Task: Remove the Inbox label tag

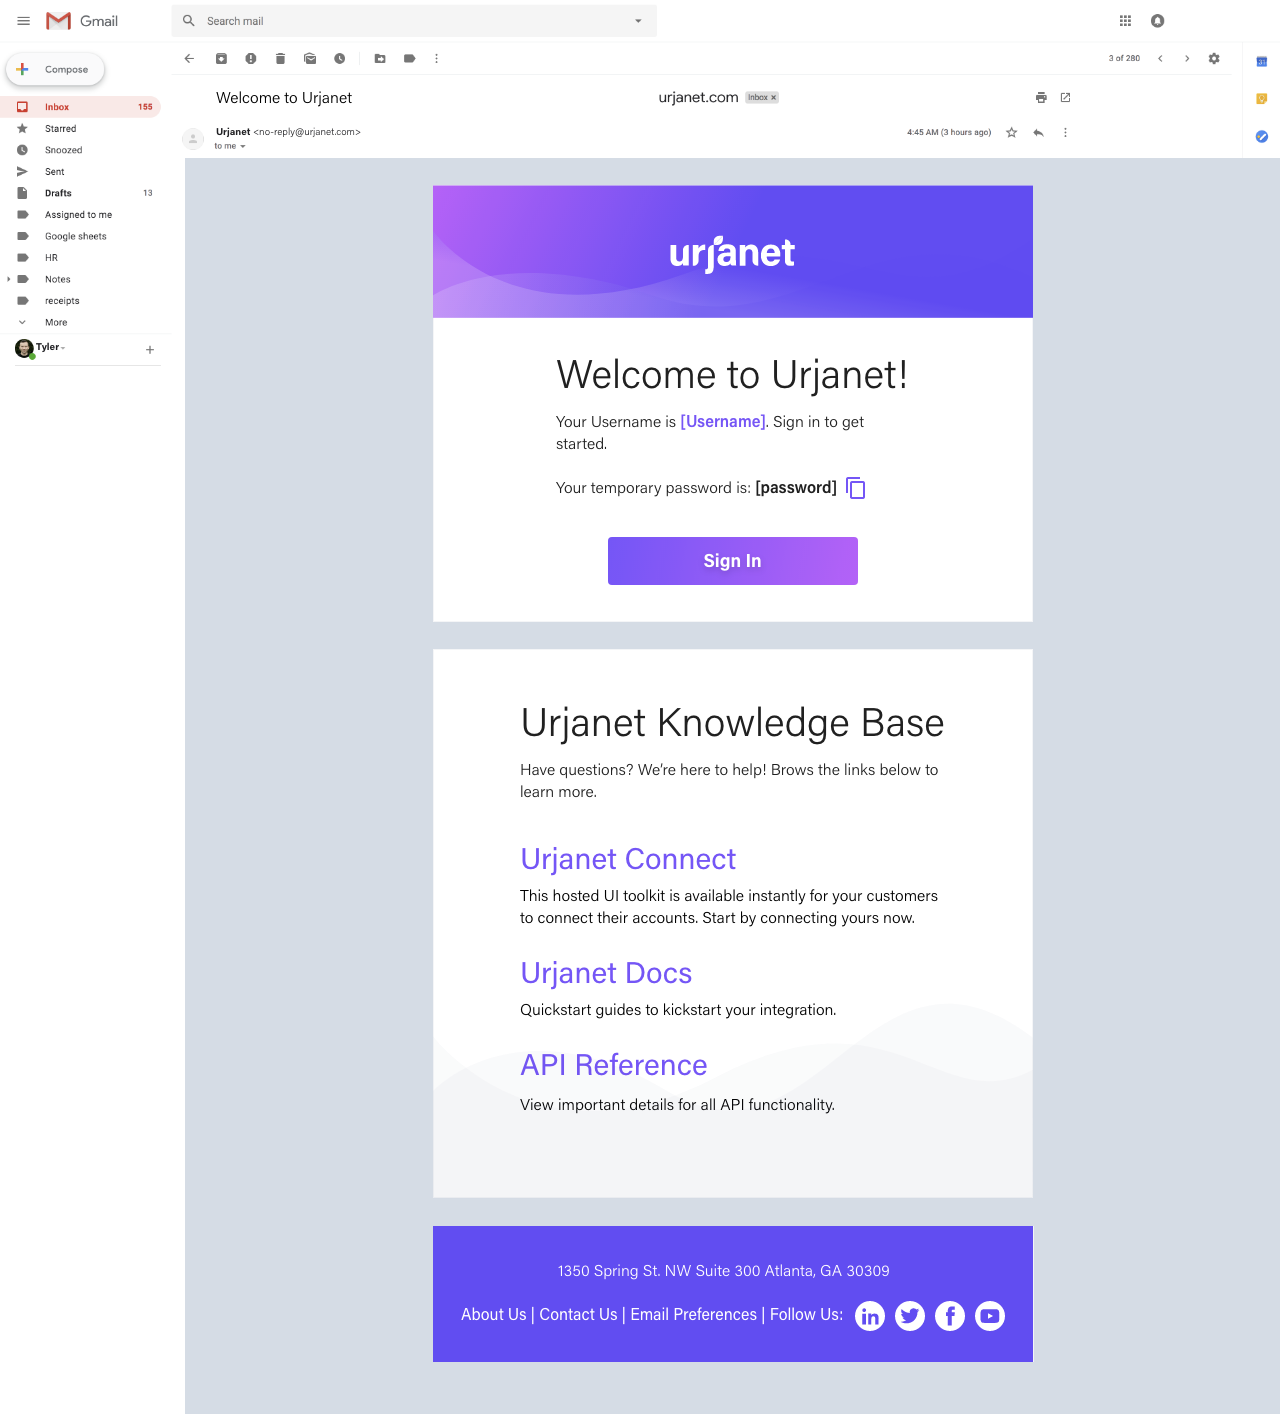Action: 773,98
